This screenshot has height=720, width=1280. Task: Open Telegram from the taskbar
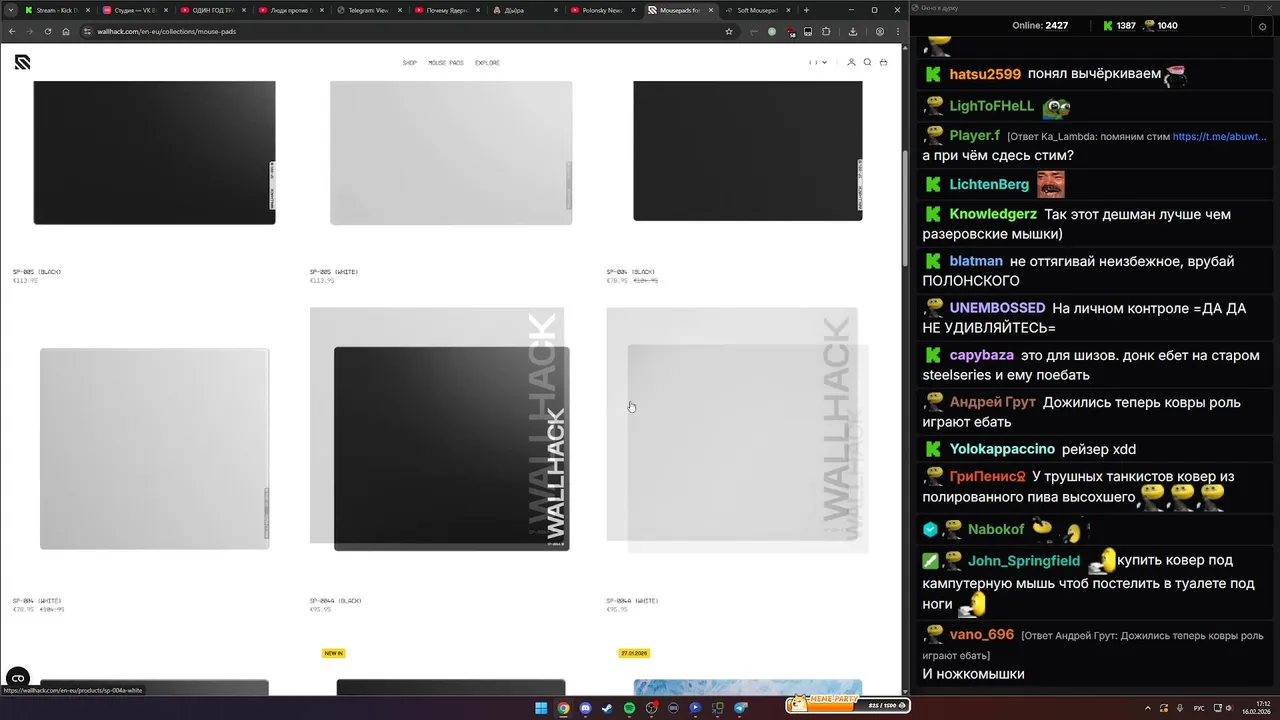click(741, 708)
